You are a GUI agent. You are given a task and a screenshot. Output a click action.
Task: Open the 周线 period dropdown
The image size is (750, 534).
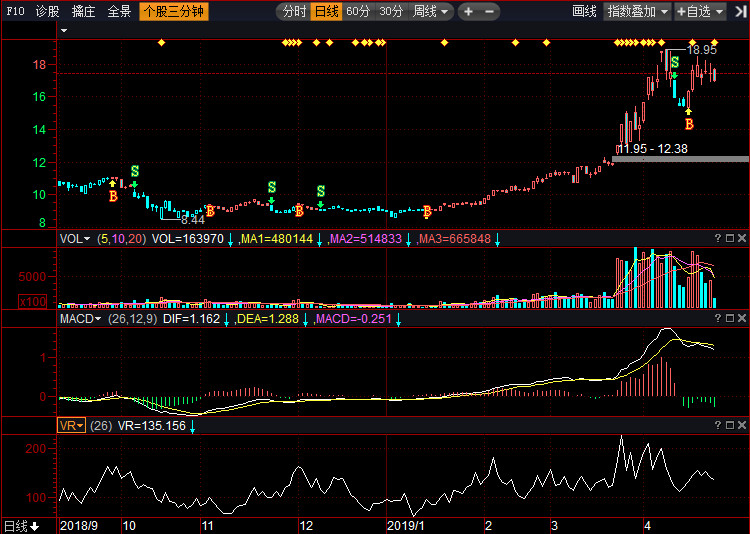pyautogui.click(x=431, y=12)
